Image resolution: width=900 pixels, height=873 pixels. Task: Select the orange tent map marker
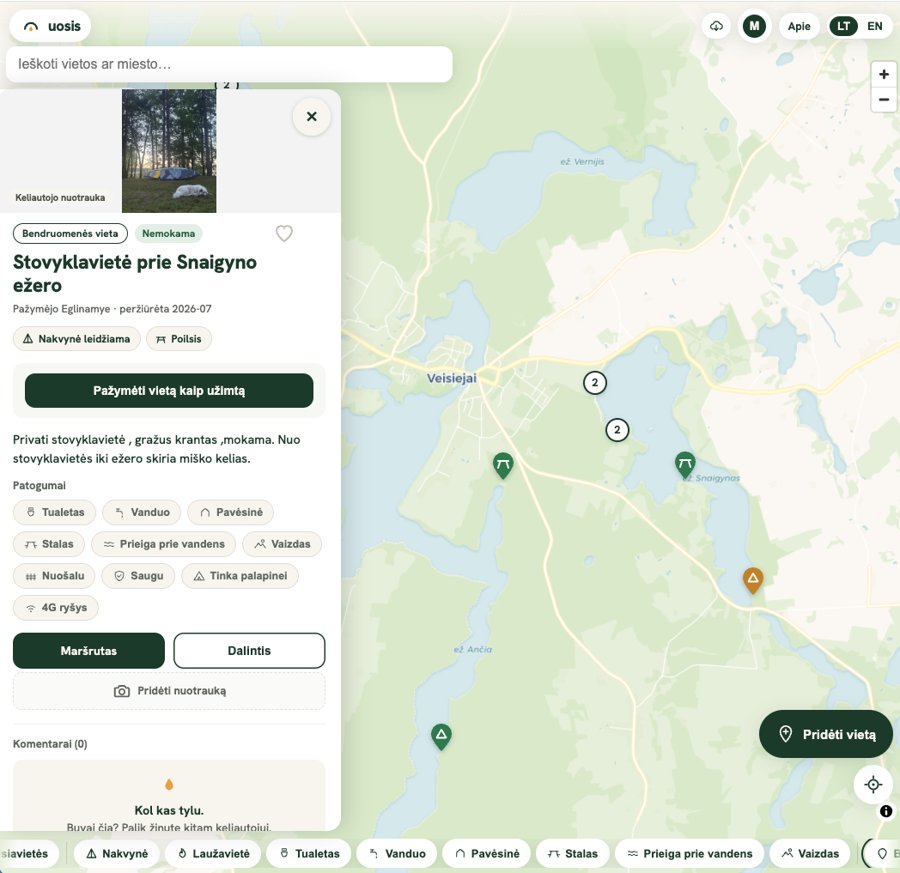tap(752, 580)
